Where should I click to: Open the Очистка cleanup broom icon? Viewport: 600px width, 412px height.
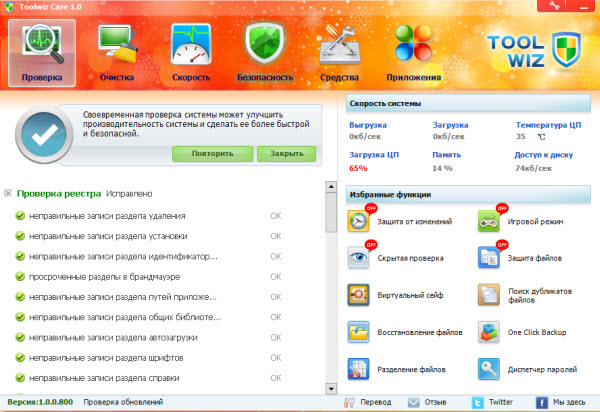(x=117, y=44)
